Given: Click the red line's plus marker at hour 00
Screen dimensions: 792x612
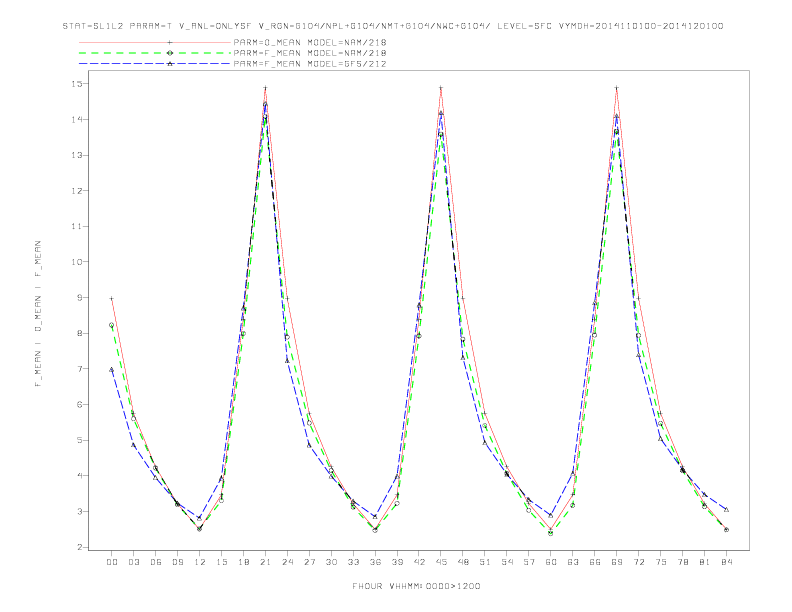Looking at the screenshot, I should click(x=112, y=298).
